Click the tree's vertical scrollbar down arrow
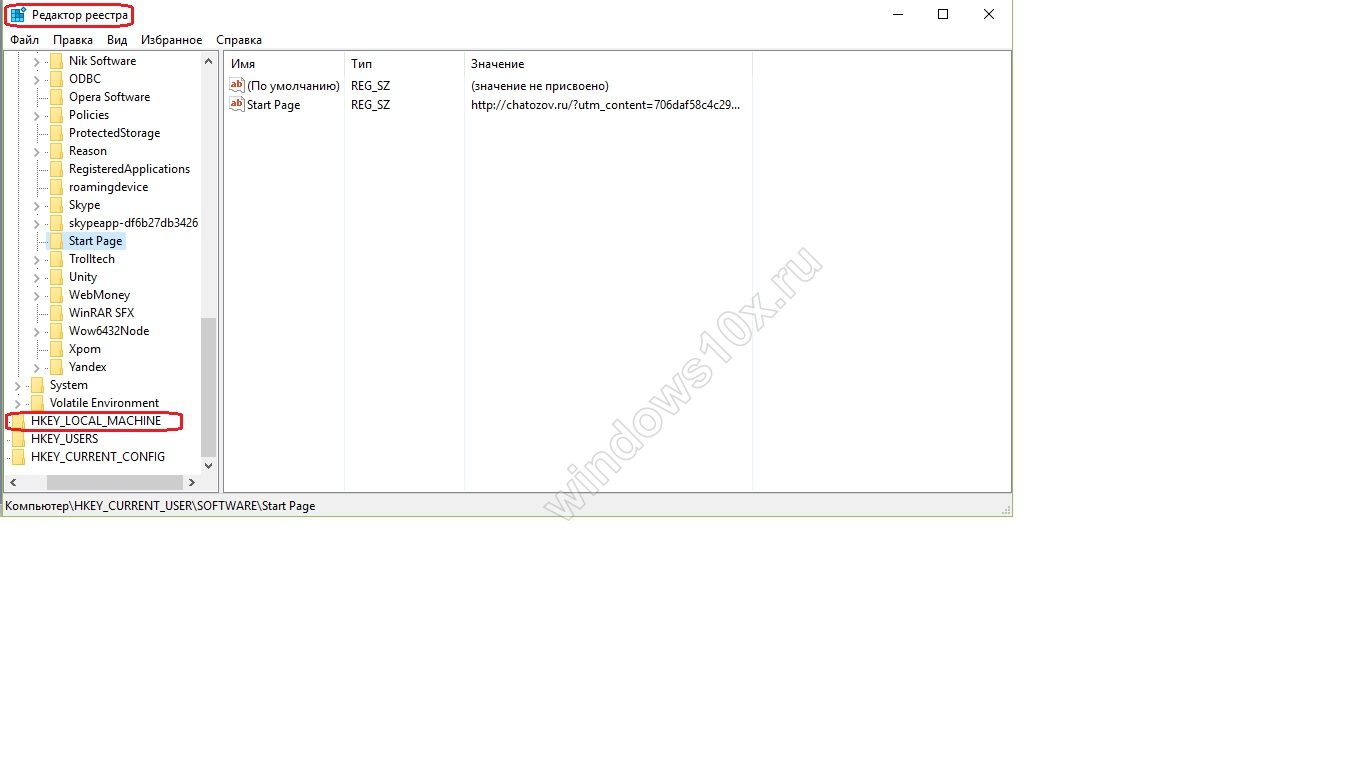This screenshot has width=1366, height=768. (x=209, y=465)
